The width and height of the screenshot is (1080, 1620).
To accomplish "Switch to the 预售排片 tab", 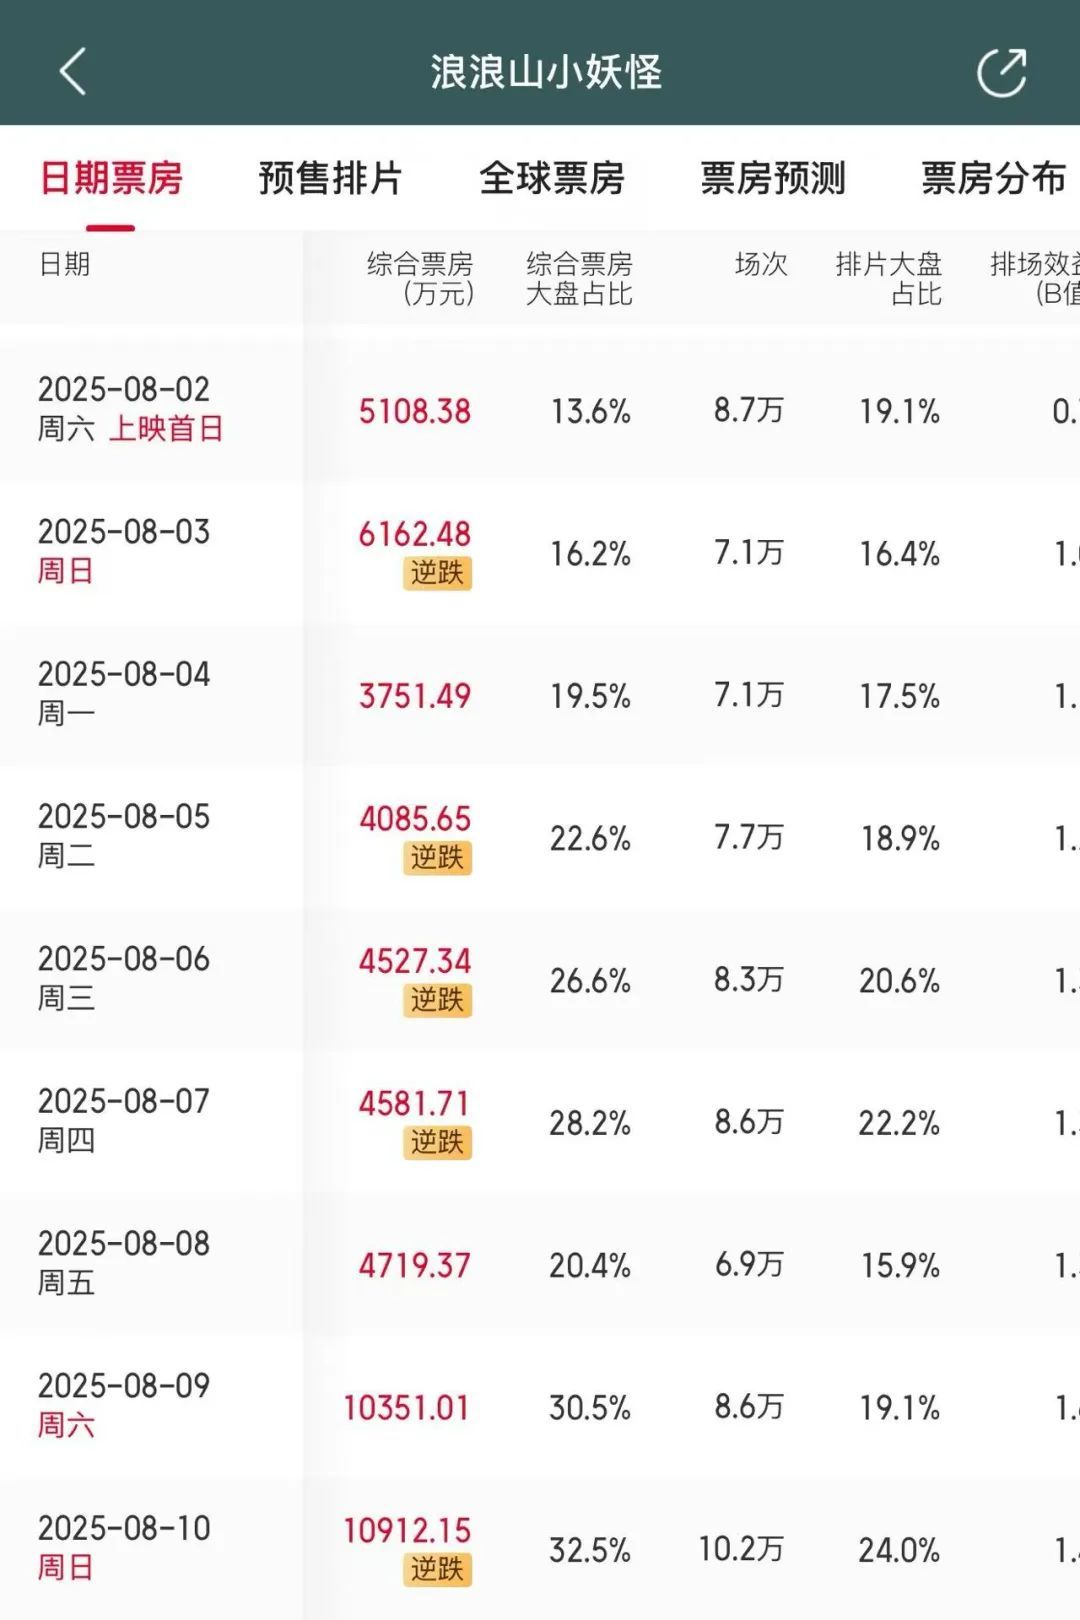I will tap(330, 179).
